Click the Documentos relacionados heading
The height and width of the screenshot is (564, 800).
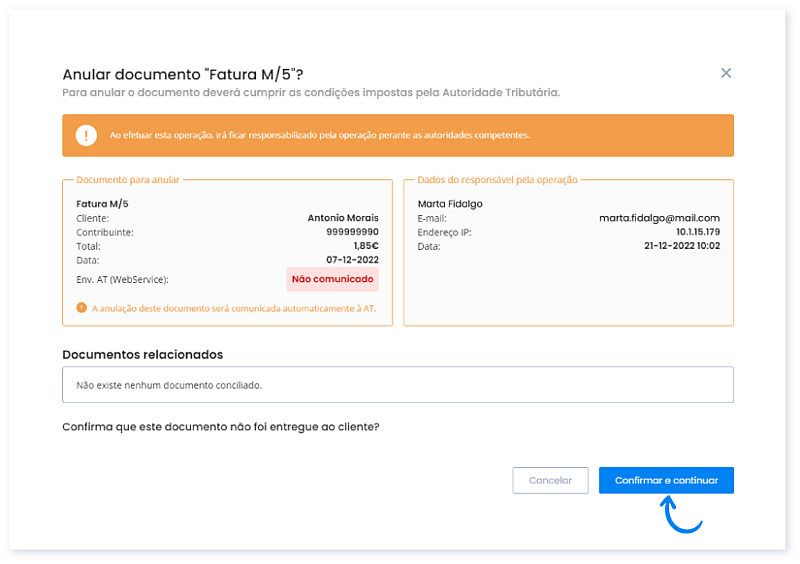[142, 354]
